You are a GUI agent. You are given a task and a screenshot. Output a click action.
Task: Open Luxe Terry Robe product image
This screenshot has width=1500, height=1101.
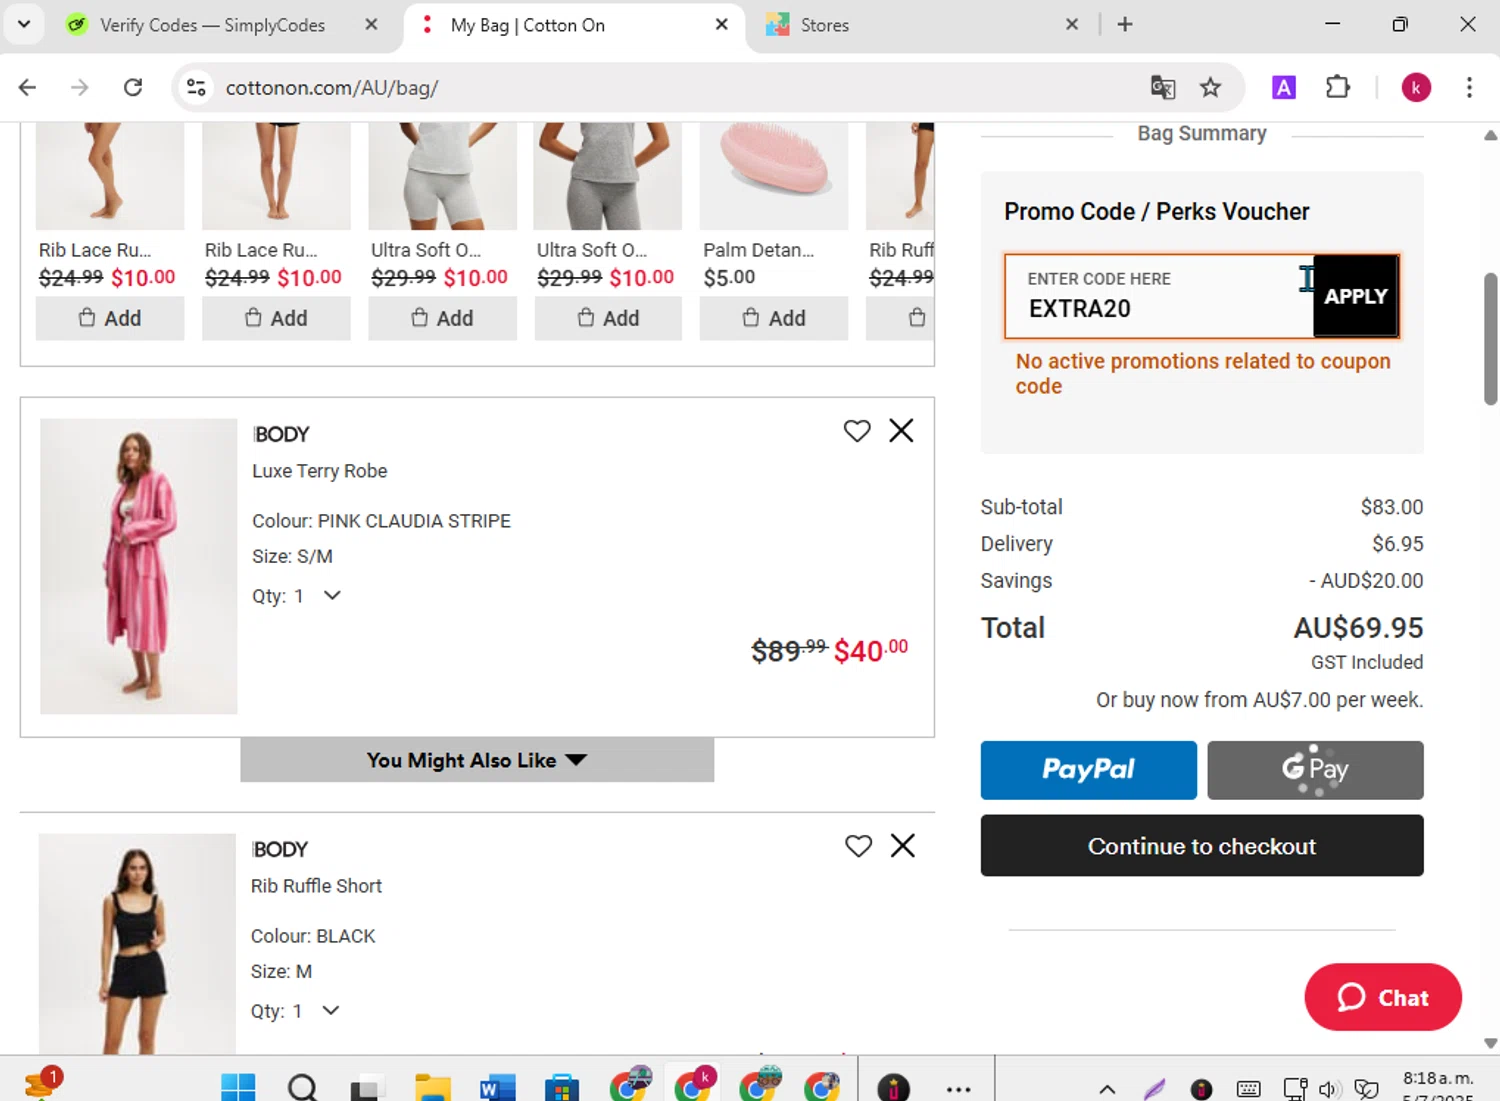click(x=139, y=566)
